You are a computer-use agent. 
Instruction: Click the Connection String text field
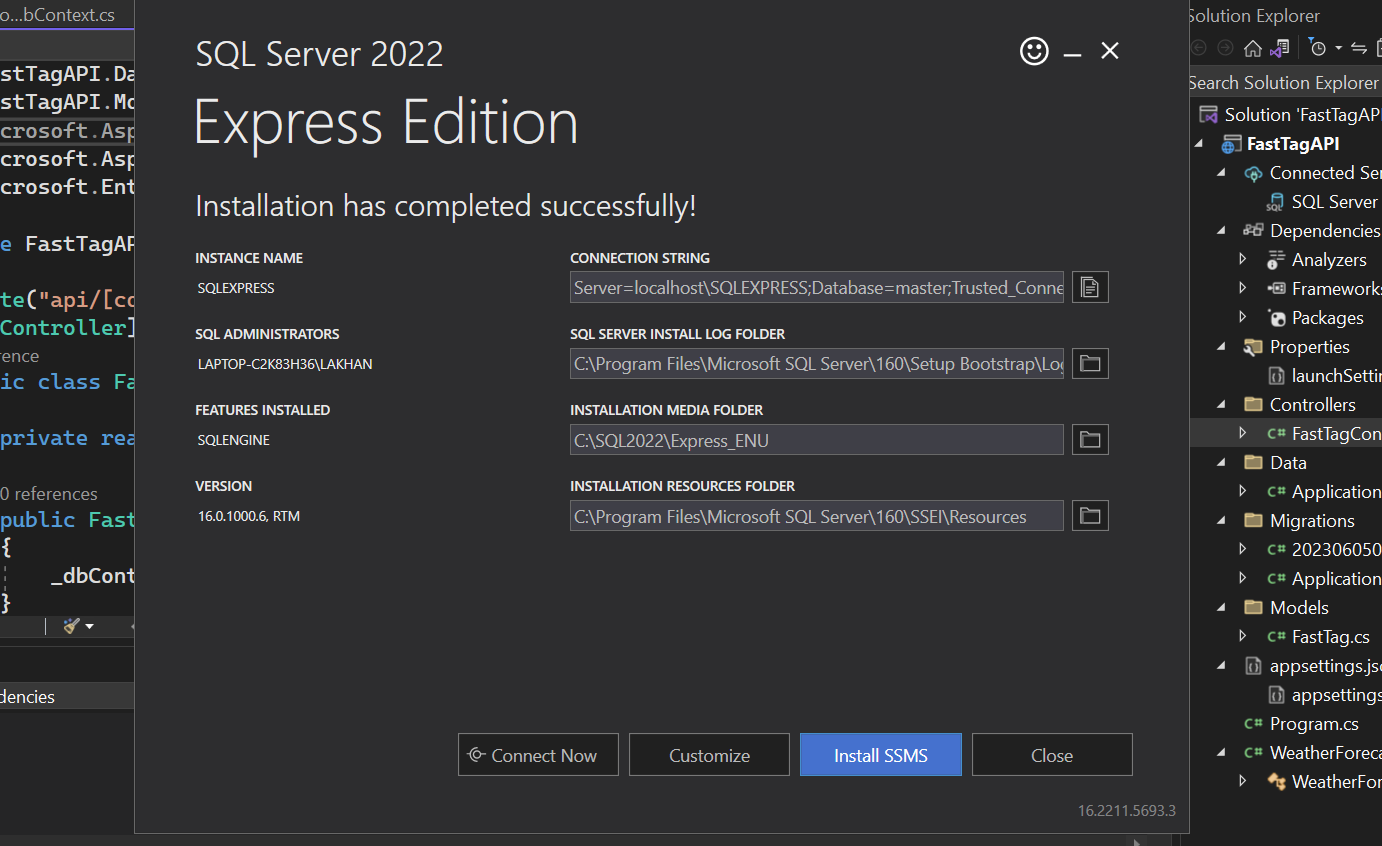[816, 288]
